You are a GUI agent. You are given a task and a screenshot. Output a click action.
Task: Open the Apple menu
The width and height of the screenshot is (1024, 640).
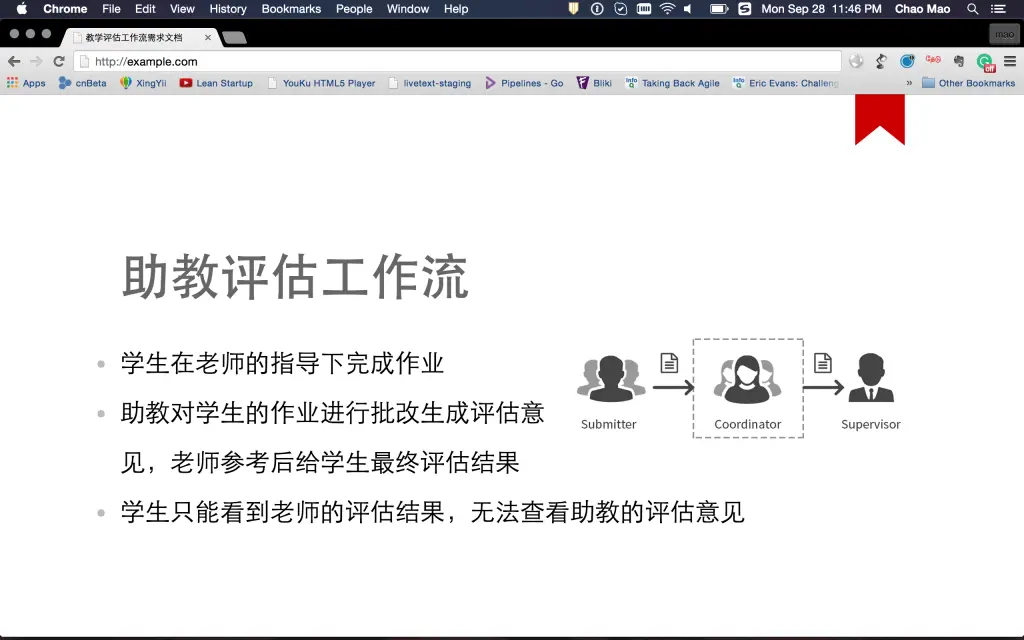coord(22,8)
